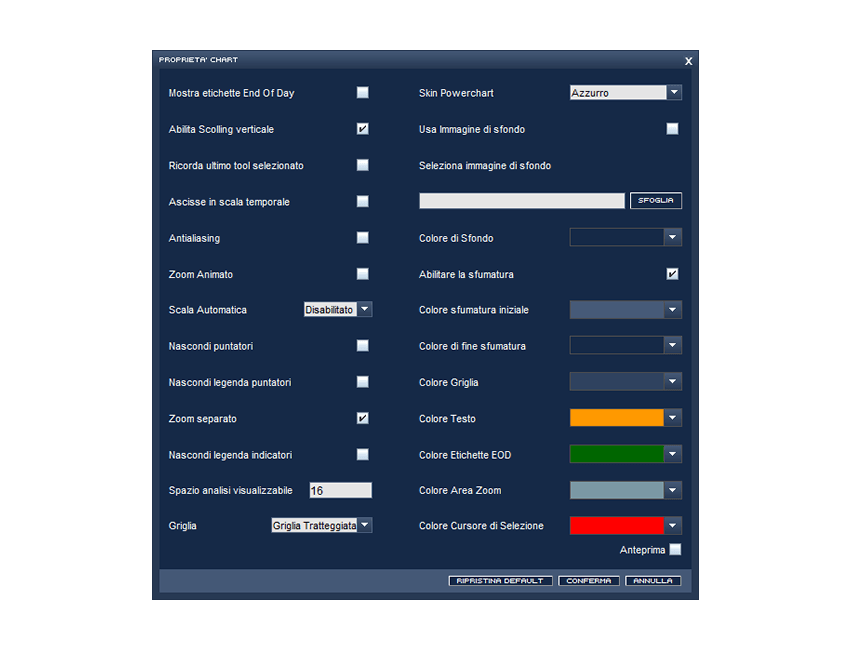Viewport: 850px width, 650px height.
Task: Click the Ripristina Default button
Action: click(500, 581)
